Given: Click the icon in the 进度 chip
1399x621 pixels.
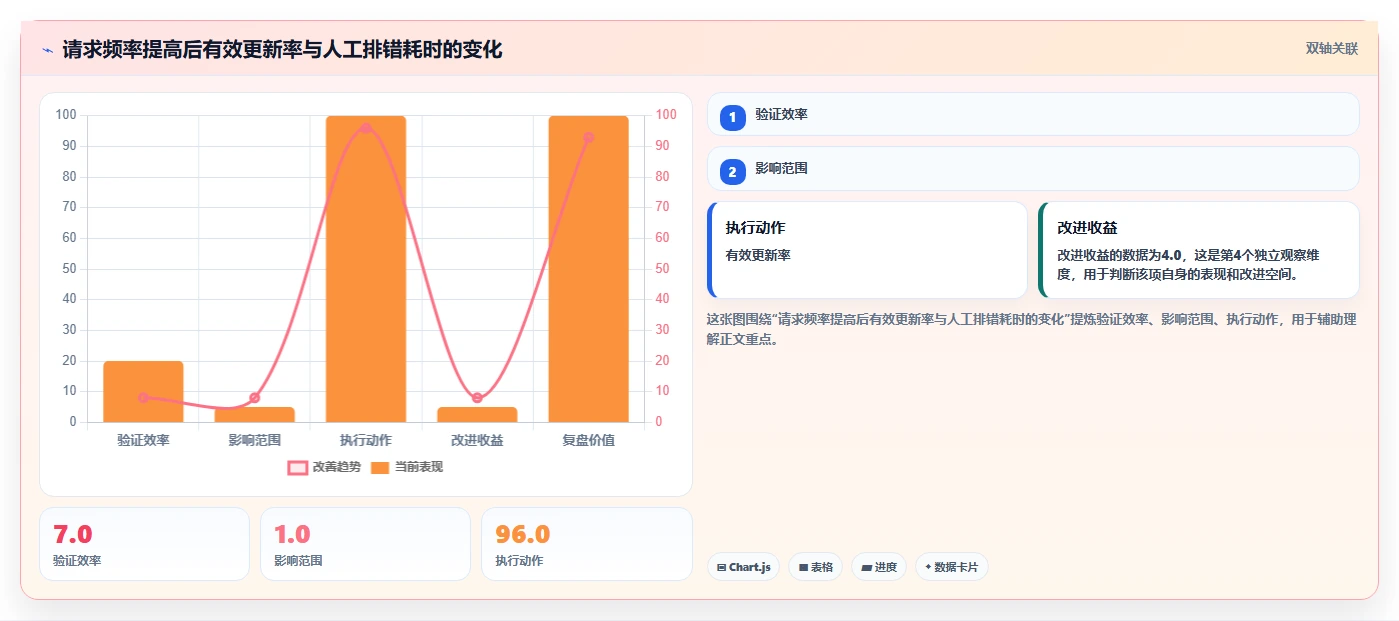Looking at the screenshot, I should (x=866, y=567).
